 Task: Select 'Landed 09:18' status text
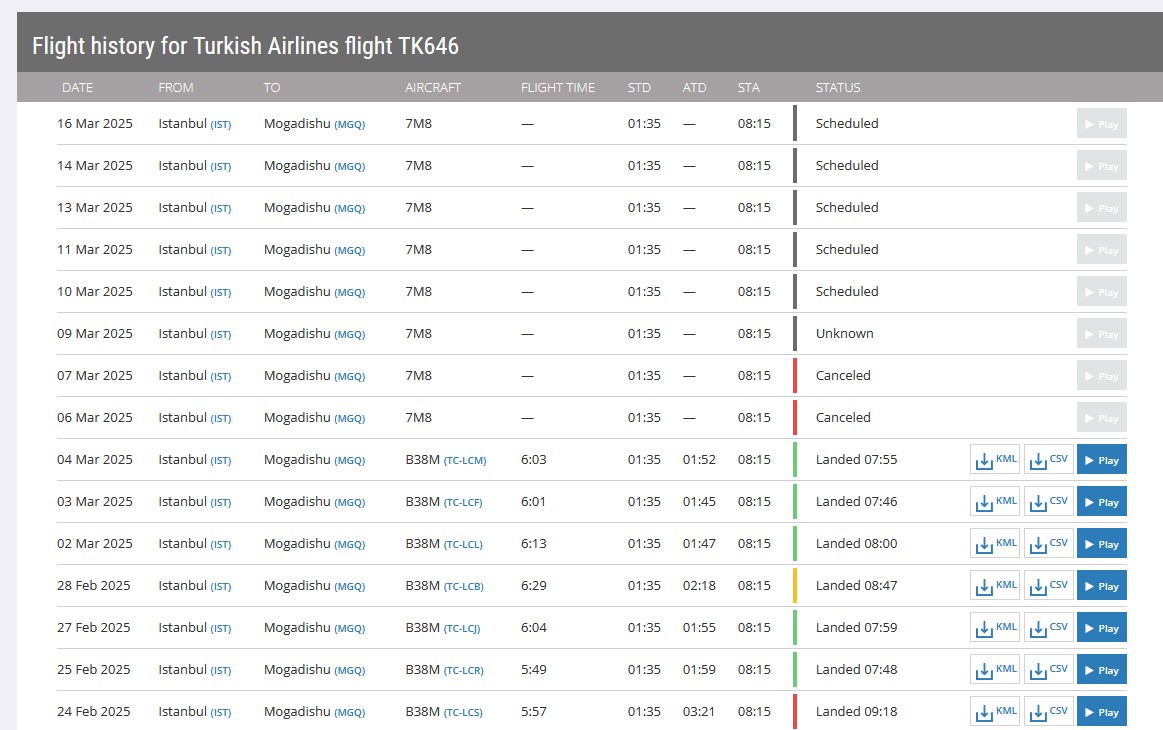[857, 711]
